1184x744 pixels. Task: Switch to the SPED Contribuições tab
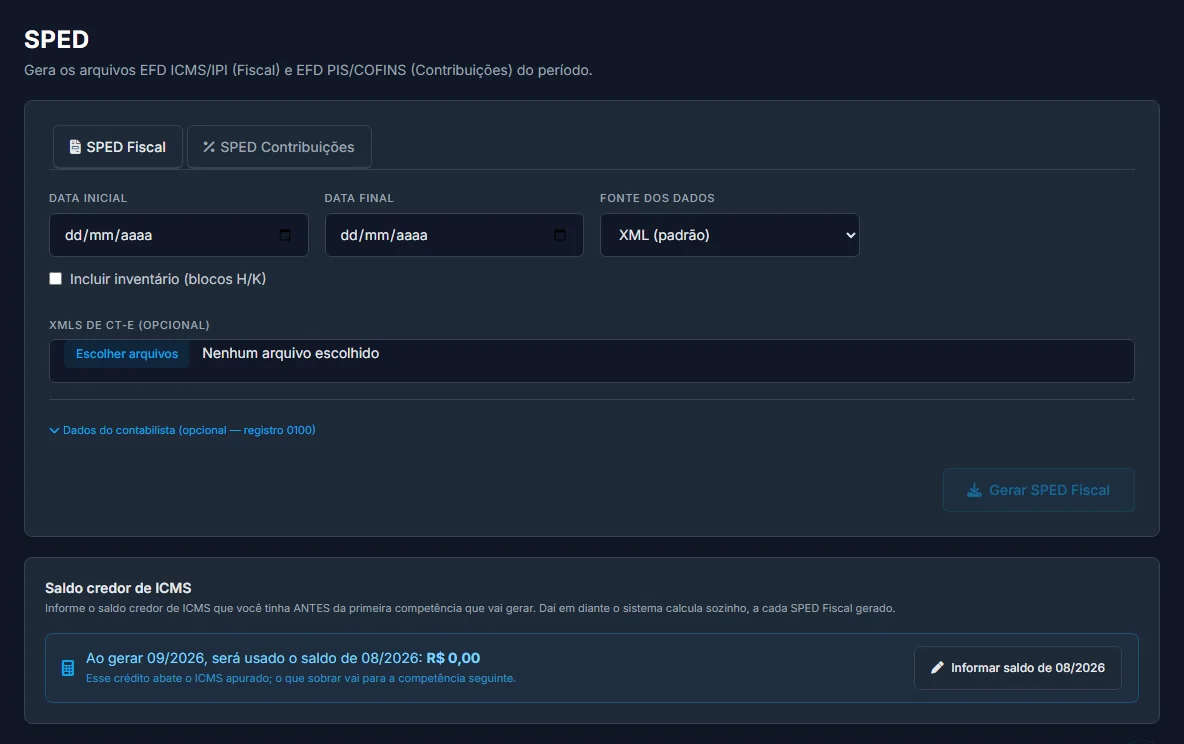[279, 147]
